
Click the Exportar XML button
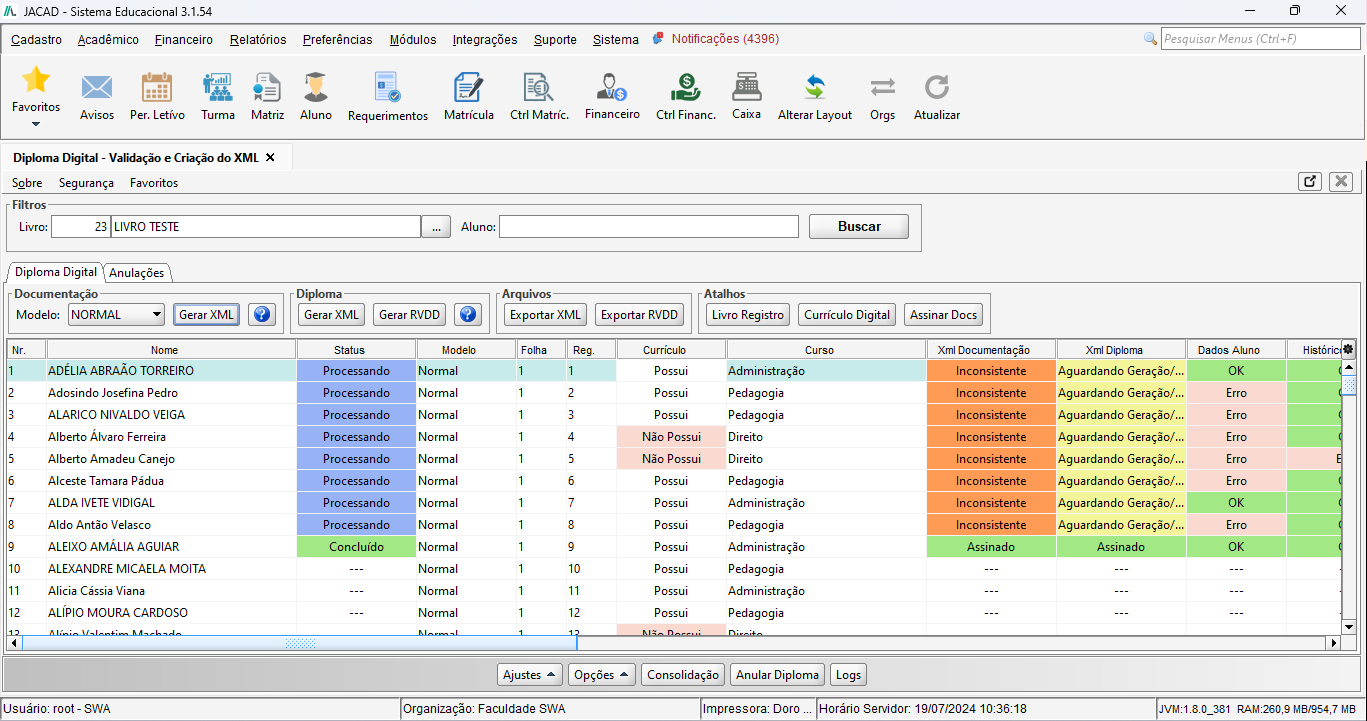(x=545, y=315)
